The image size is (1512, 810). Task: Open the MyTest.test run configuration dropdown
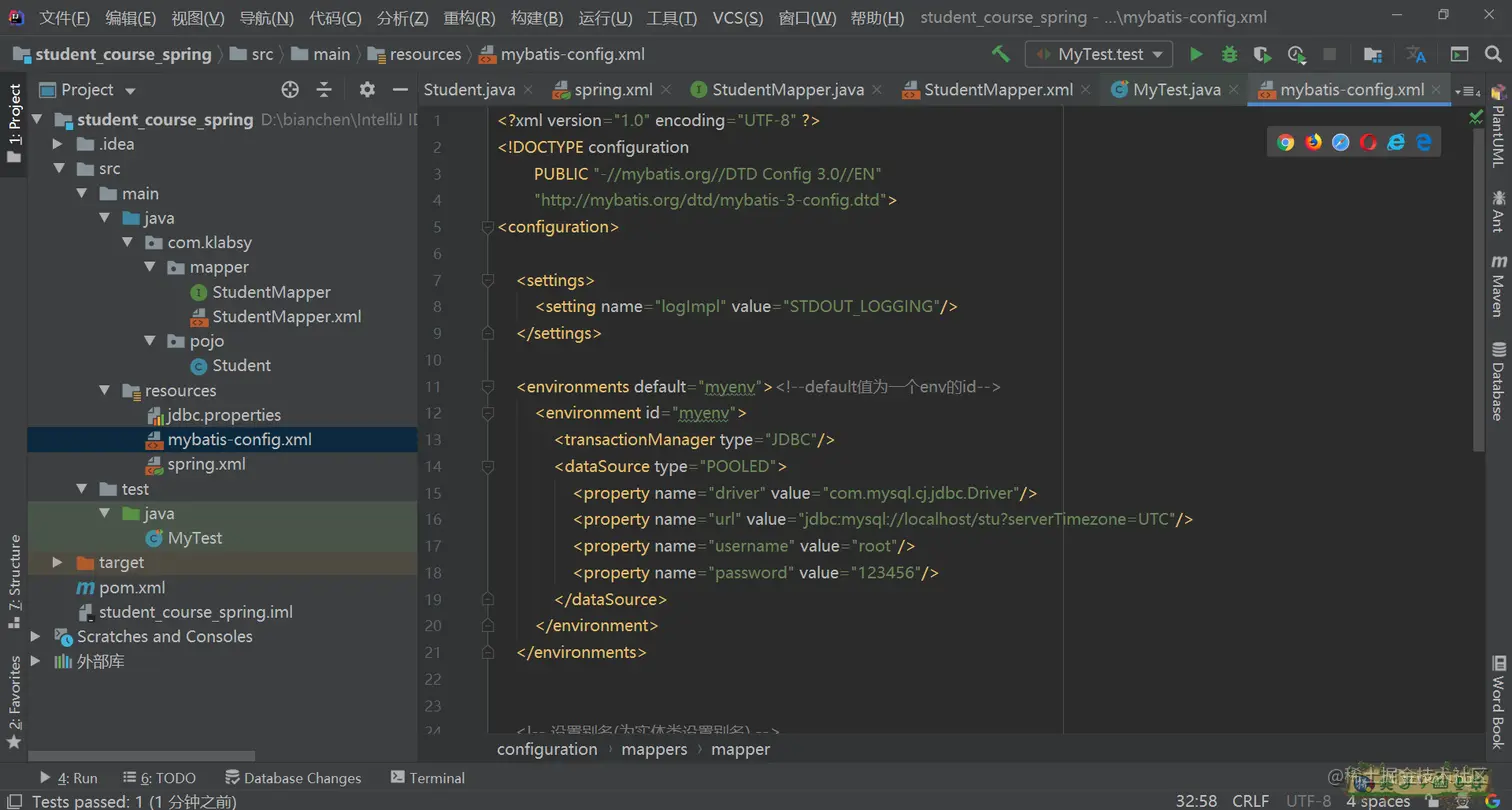click(1099, 55)
